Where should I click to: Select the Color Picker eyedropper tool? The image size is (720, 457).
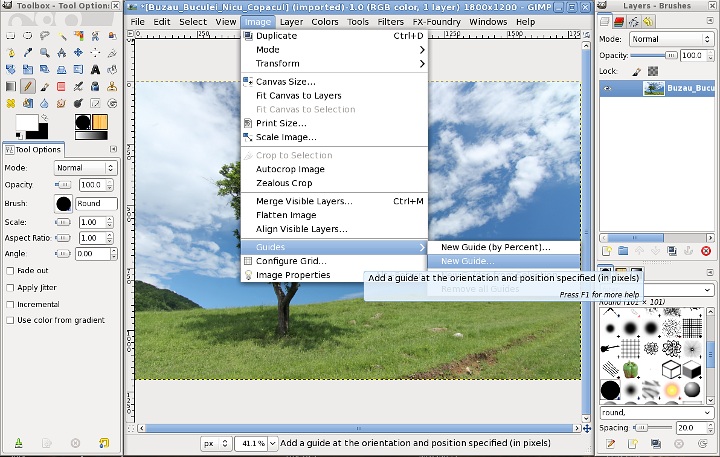[28, 53]
